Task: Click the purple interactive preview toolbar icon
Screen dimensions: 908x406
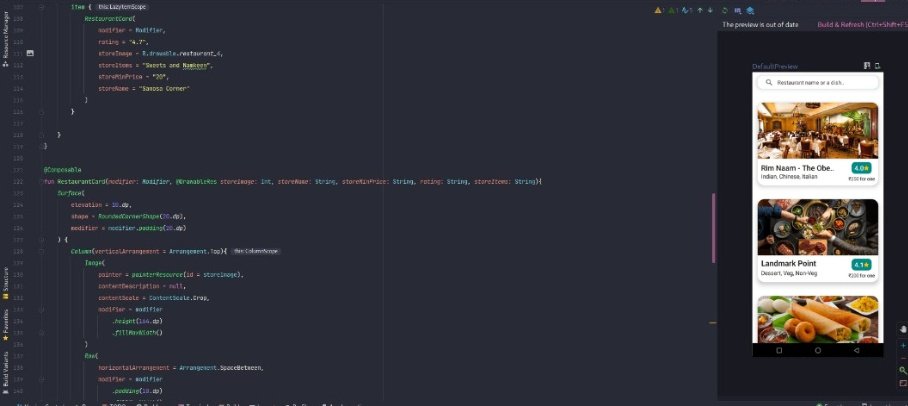Action: 738,10
